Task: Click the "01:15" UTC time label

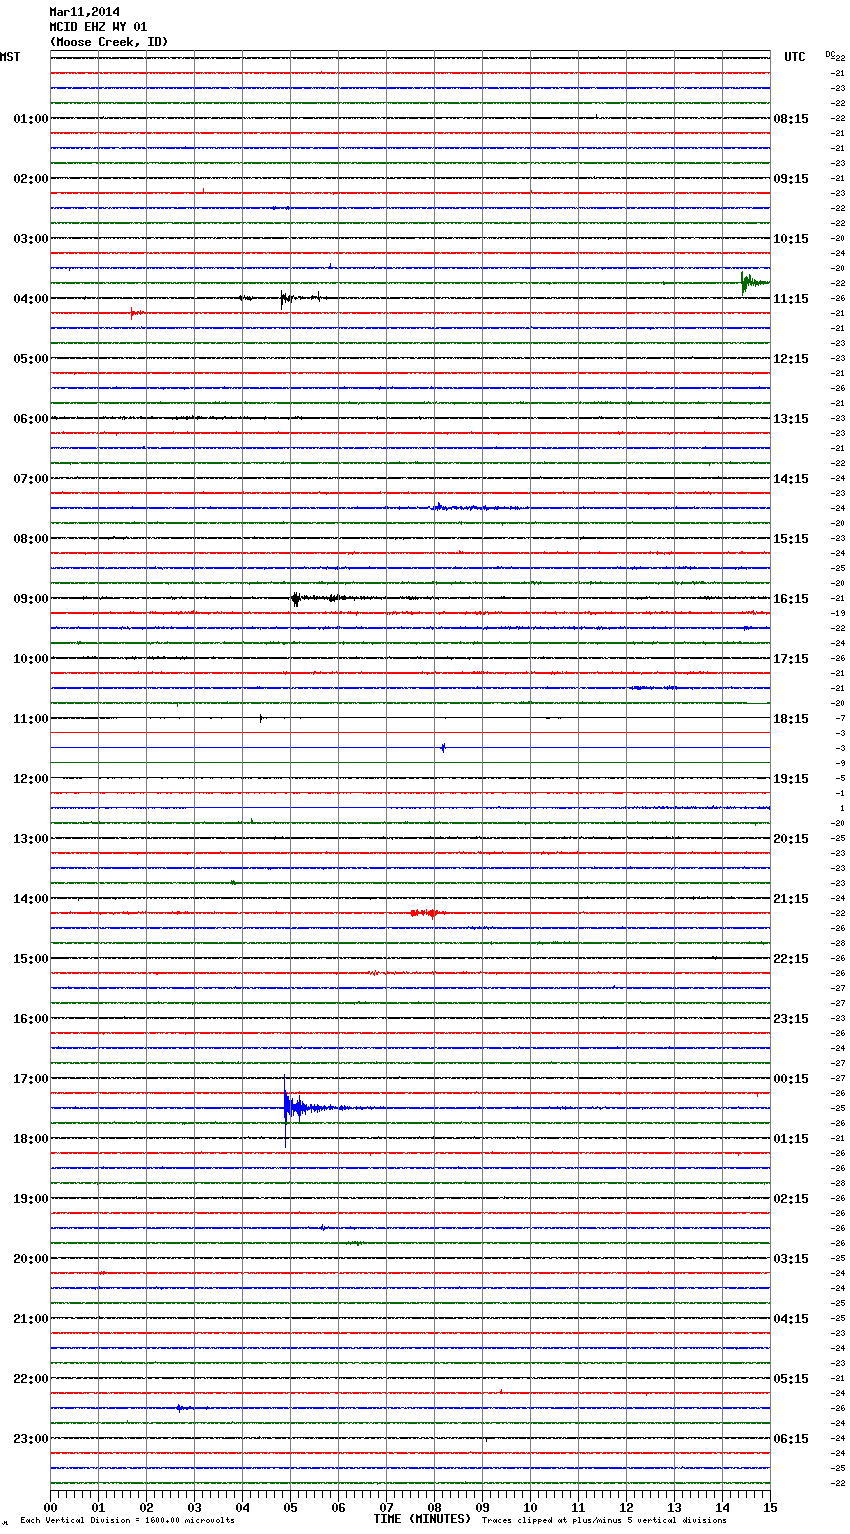Action: (791, 1139)
